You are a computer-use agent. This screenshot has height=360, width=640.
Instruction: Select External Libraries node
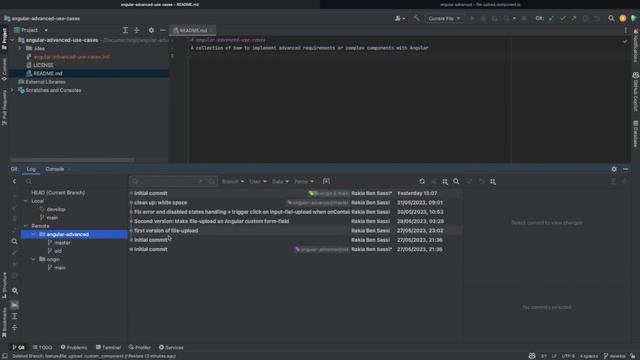tap(45, 82)
